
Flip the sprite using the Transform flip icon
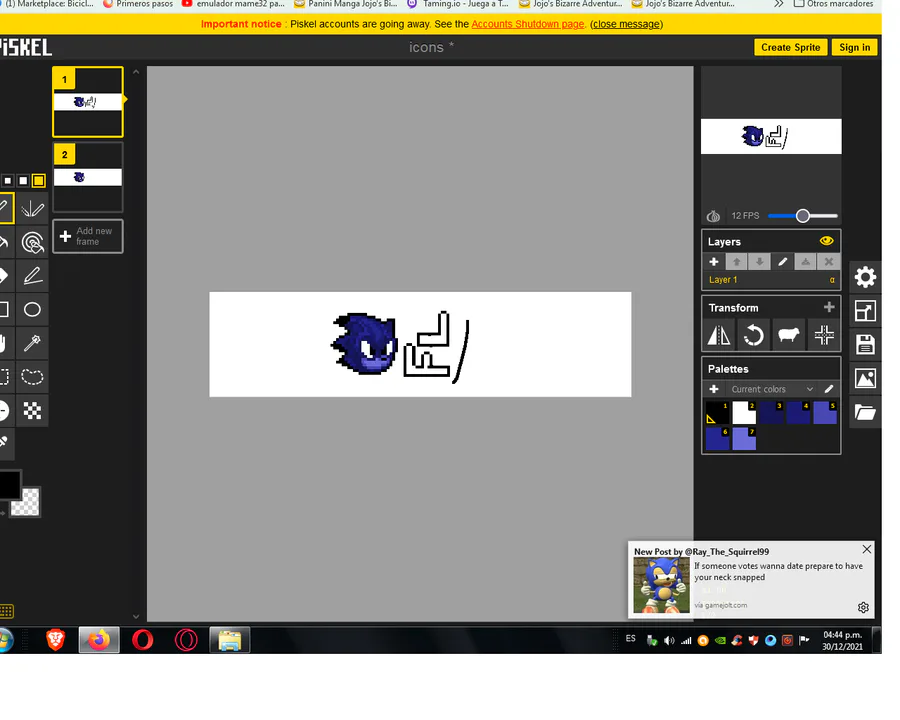719,335
